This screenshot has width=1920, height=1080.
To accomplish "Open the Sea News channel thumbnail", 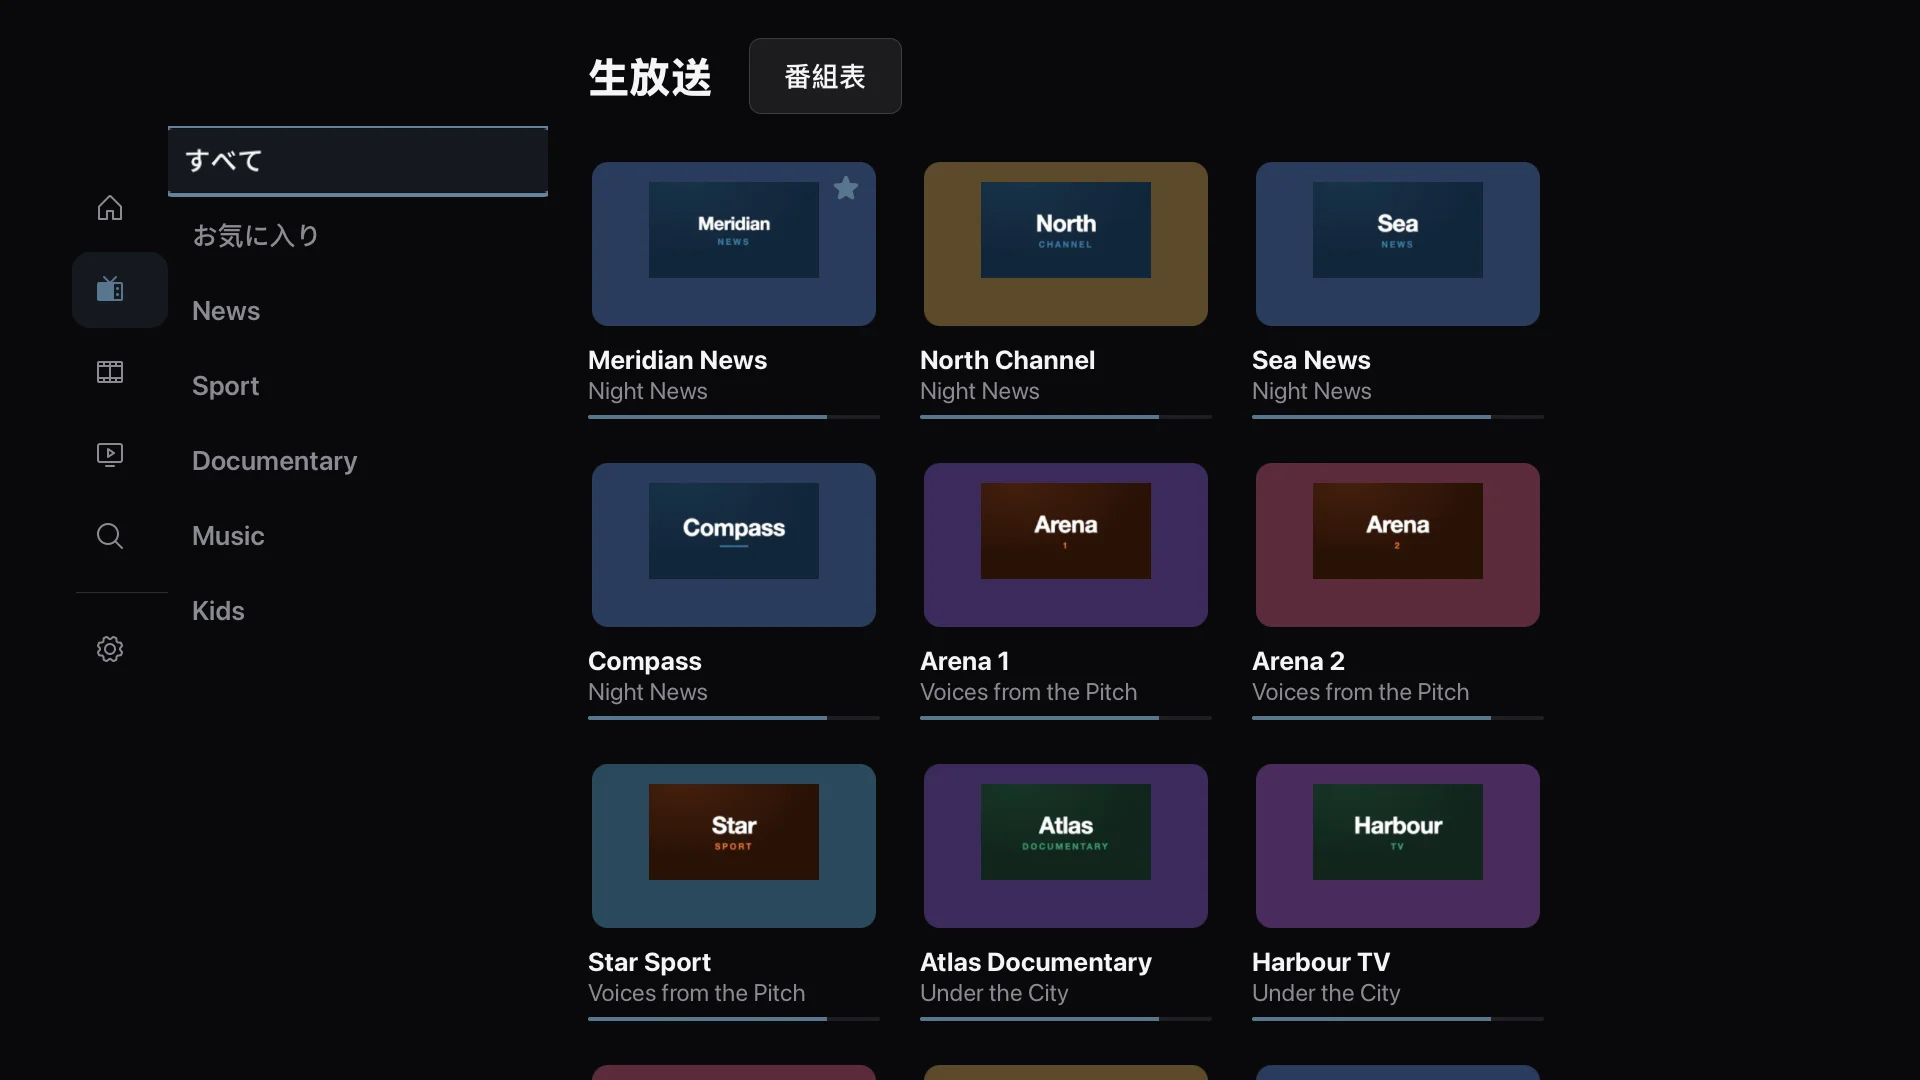I will (1398, 244).
